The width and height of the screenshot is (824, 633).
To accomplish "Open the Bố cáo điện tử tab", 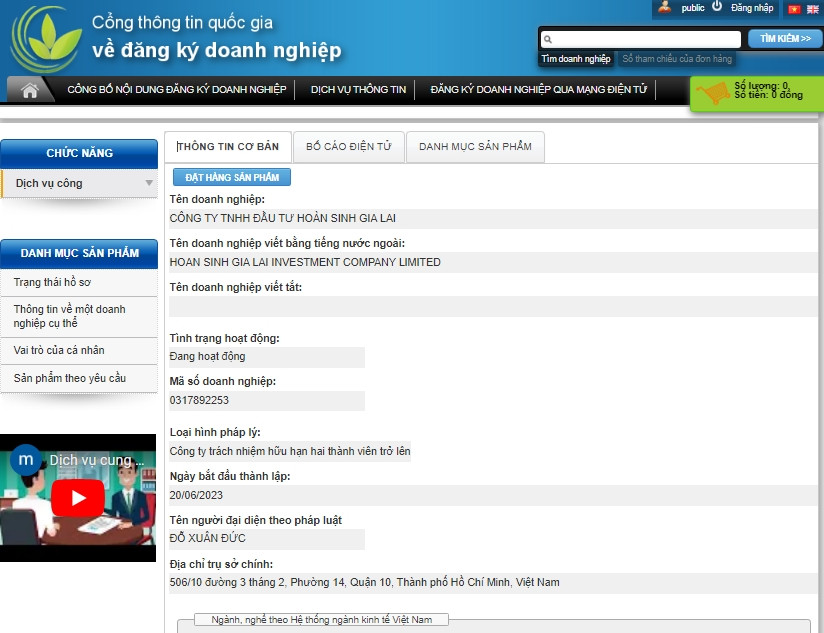I will tap(348, 147).
